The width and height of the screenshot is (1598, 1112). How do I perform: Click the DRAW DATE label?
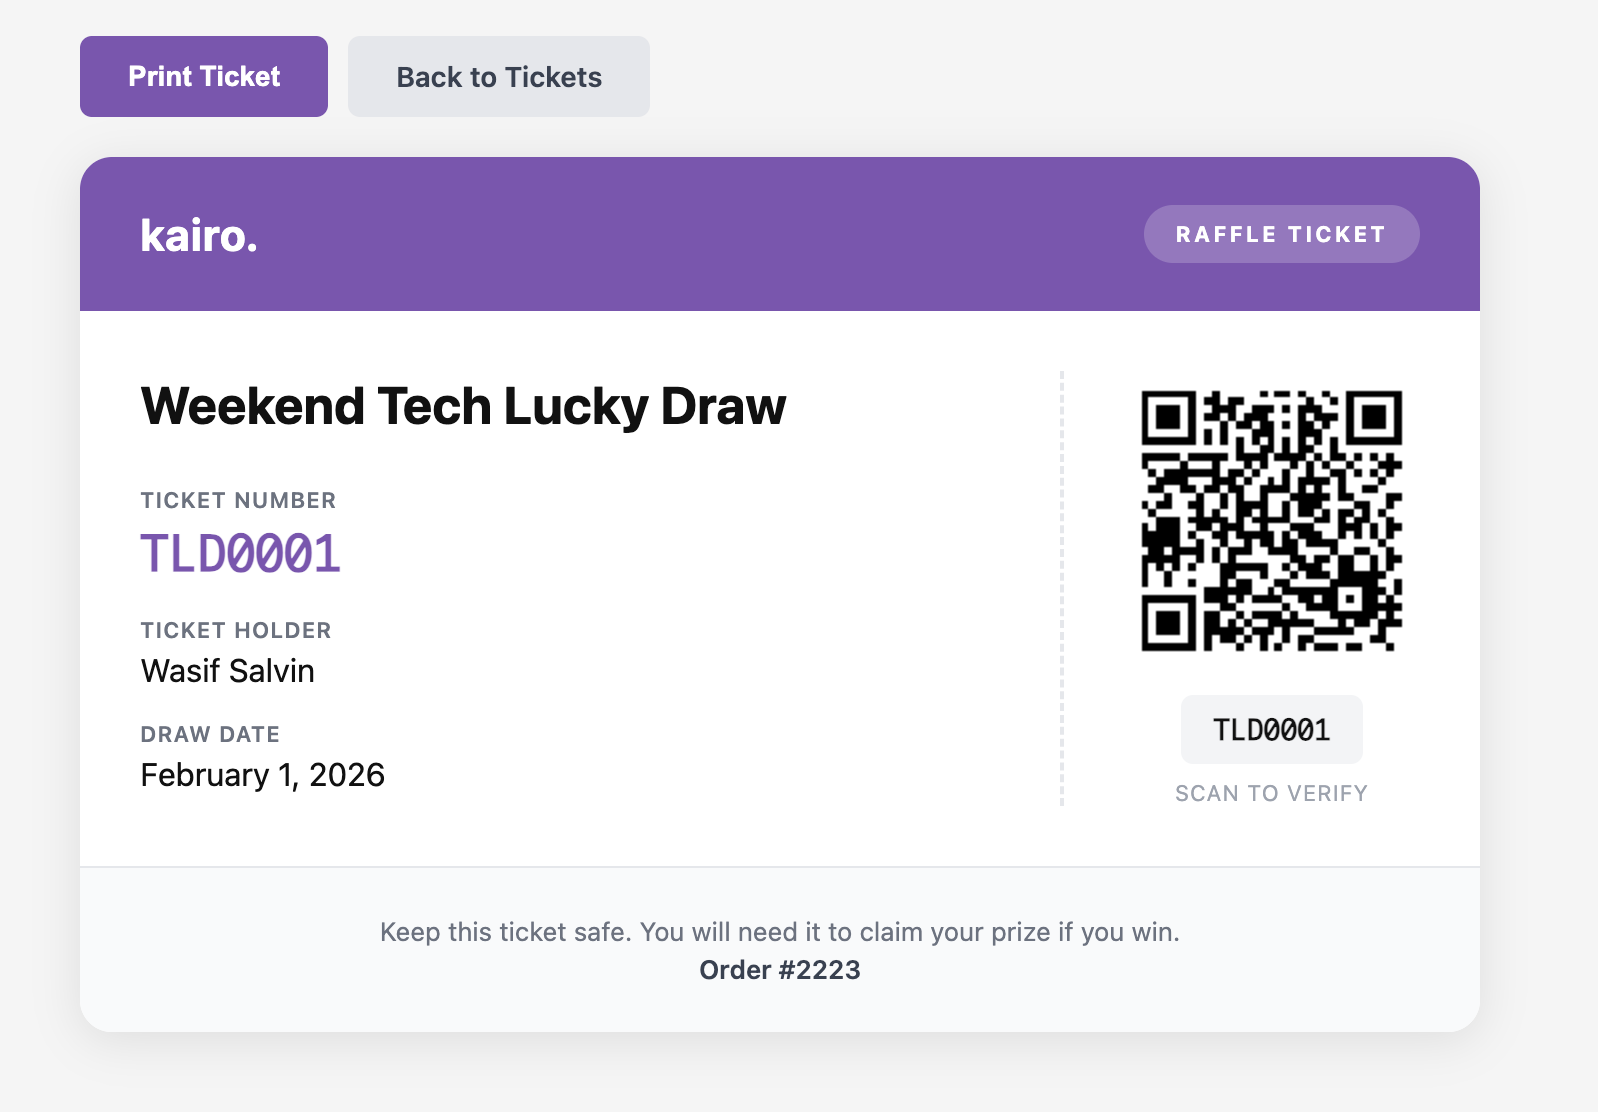[210, 734]
